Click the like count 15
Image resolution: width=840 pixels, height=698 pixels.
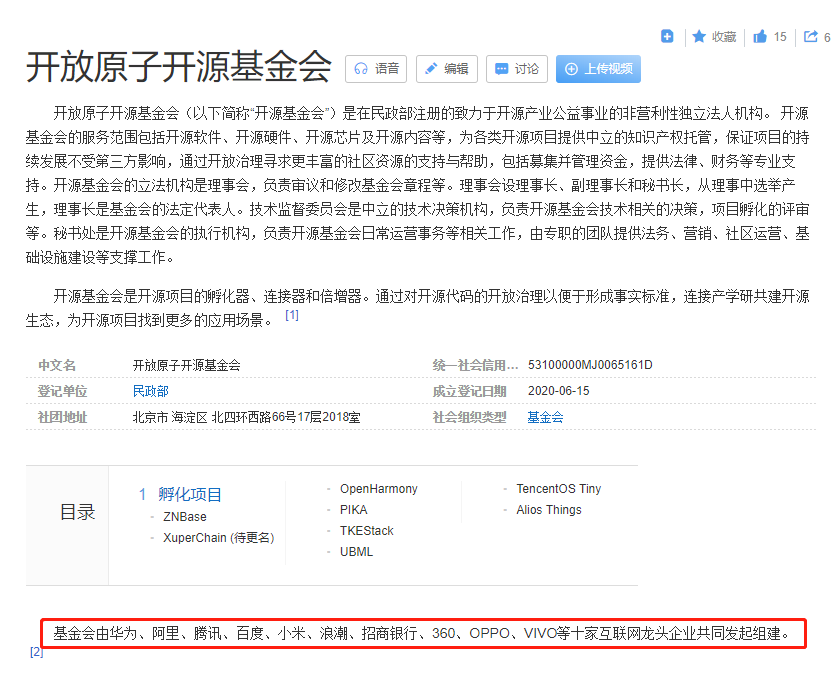click(x=780, y=37)
